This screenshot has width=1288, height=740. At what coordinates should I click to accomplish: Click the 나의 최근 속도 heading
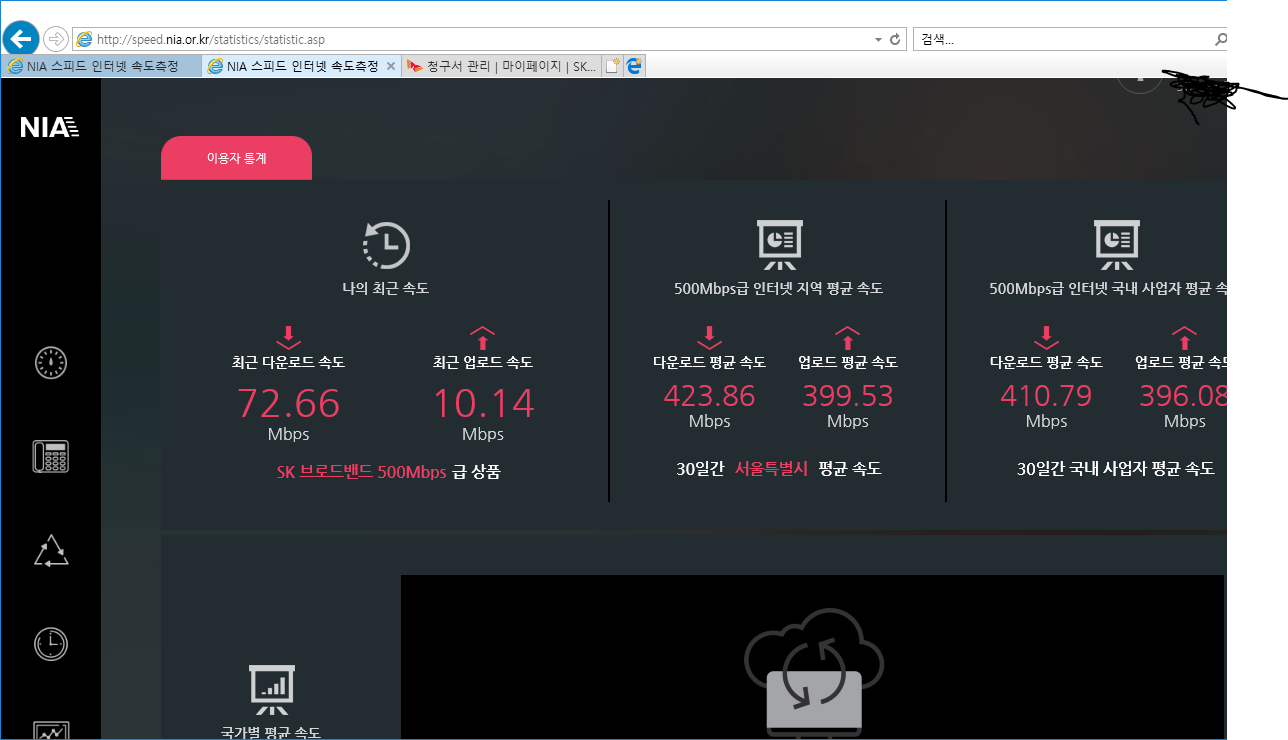click(385, 289)
